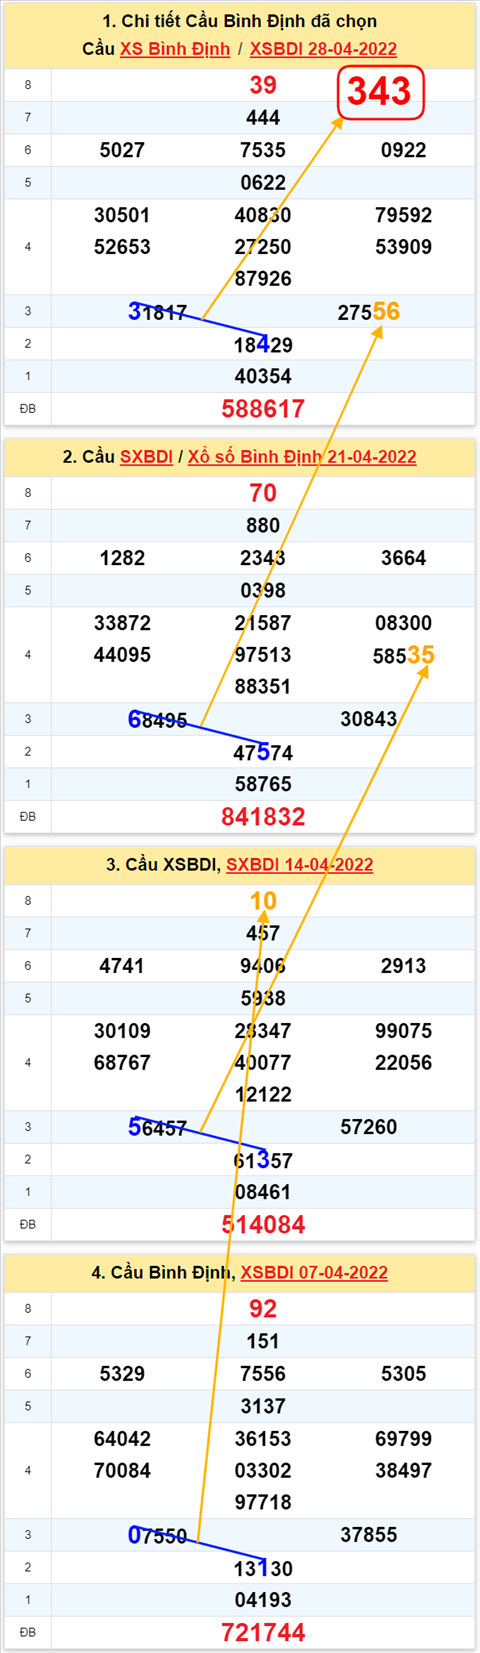
Task: Click the boxed prediction number 343
Action: click(381, 92)
